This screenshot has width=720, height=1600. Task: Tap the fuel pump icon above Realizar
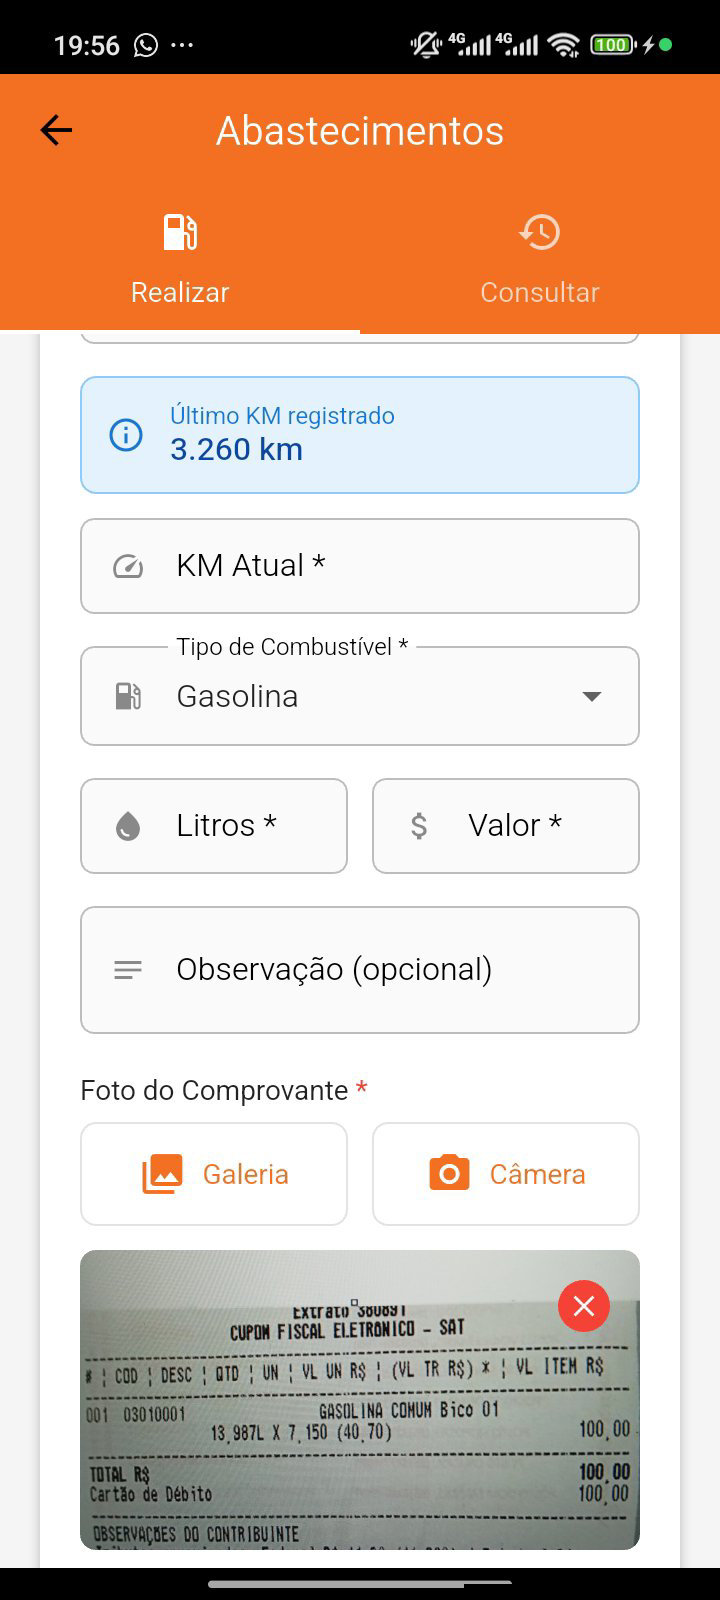point(180,232)
